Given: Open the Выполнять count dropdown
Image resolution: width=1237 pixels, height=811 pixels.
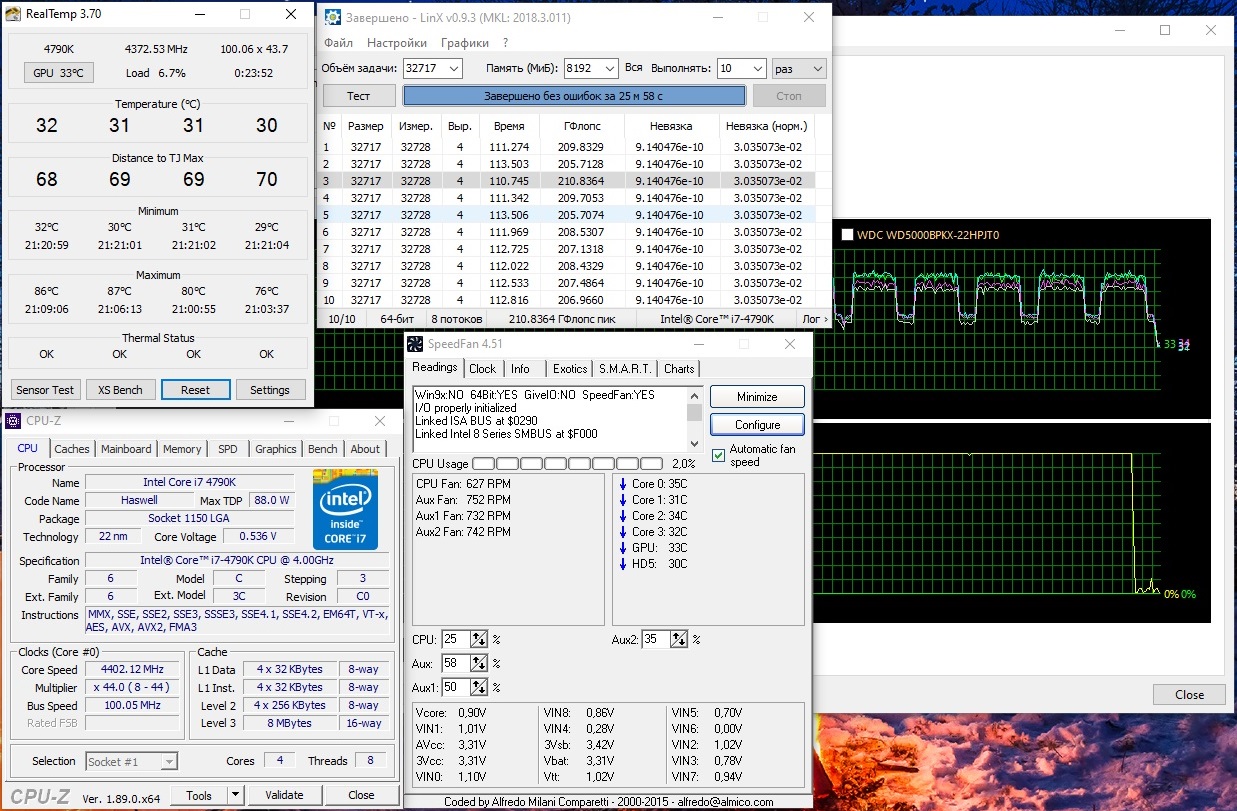Looking at the screenshot, I should 757,68.
